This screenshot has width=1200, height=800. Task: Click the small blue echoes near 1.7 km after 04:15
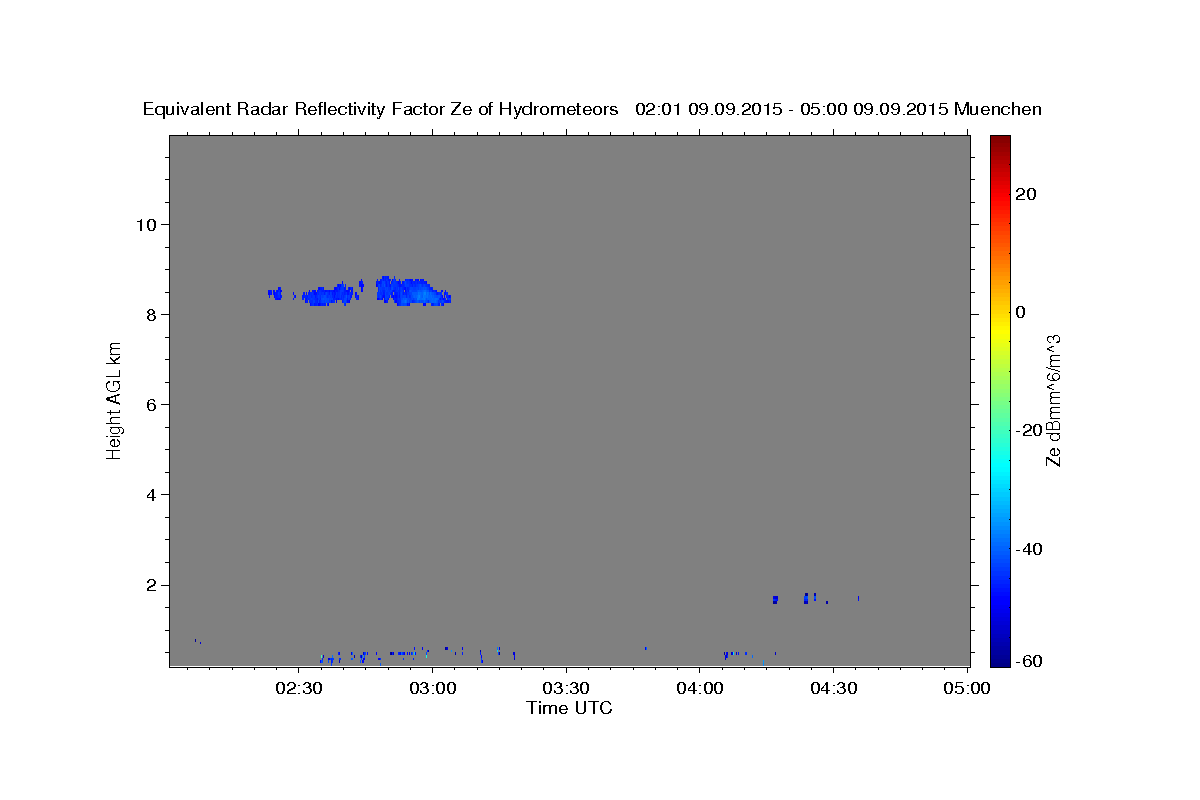point(815,598)
